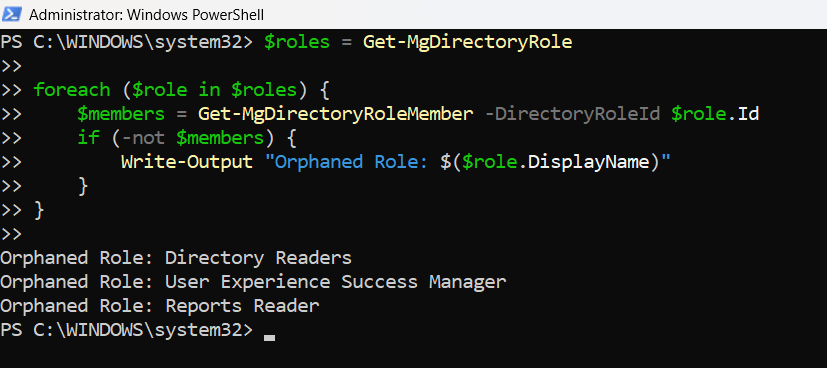Click the foreach keyword

pos(72,90)
